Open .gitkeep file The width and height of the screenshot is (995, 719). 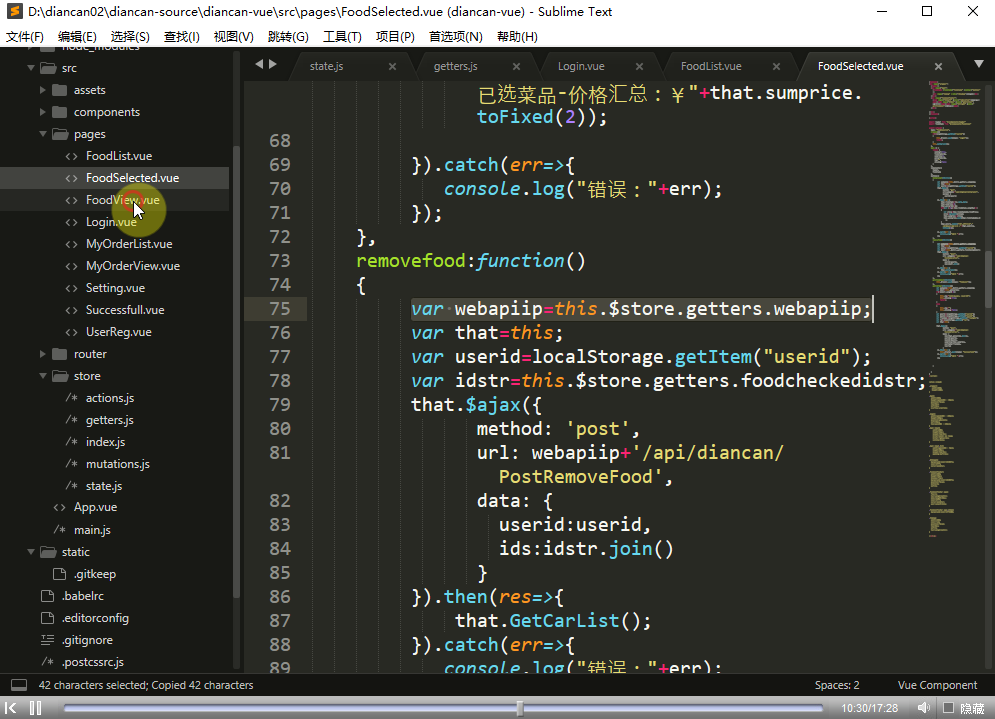point(95,574)
